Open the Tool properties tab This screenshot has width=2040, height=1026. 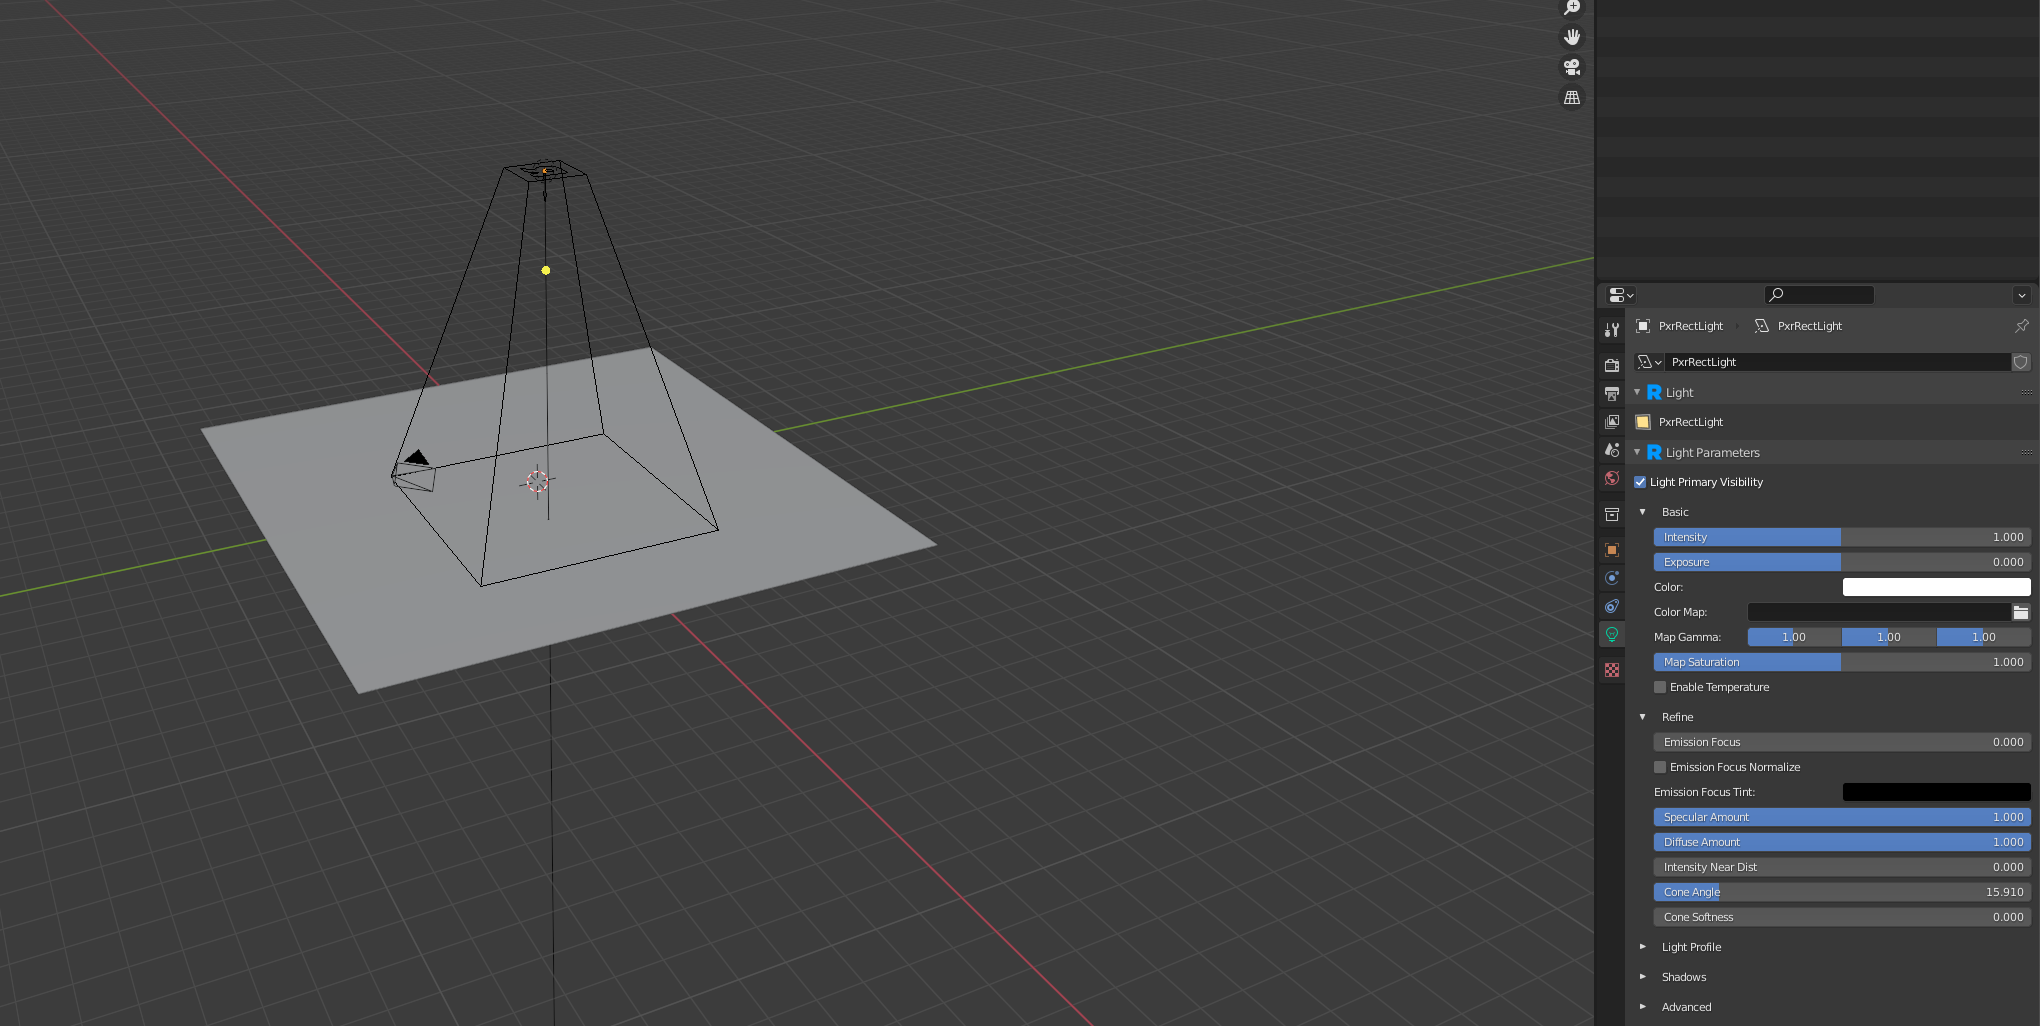coord(1612,329)
